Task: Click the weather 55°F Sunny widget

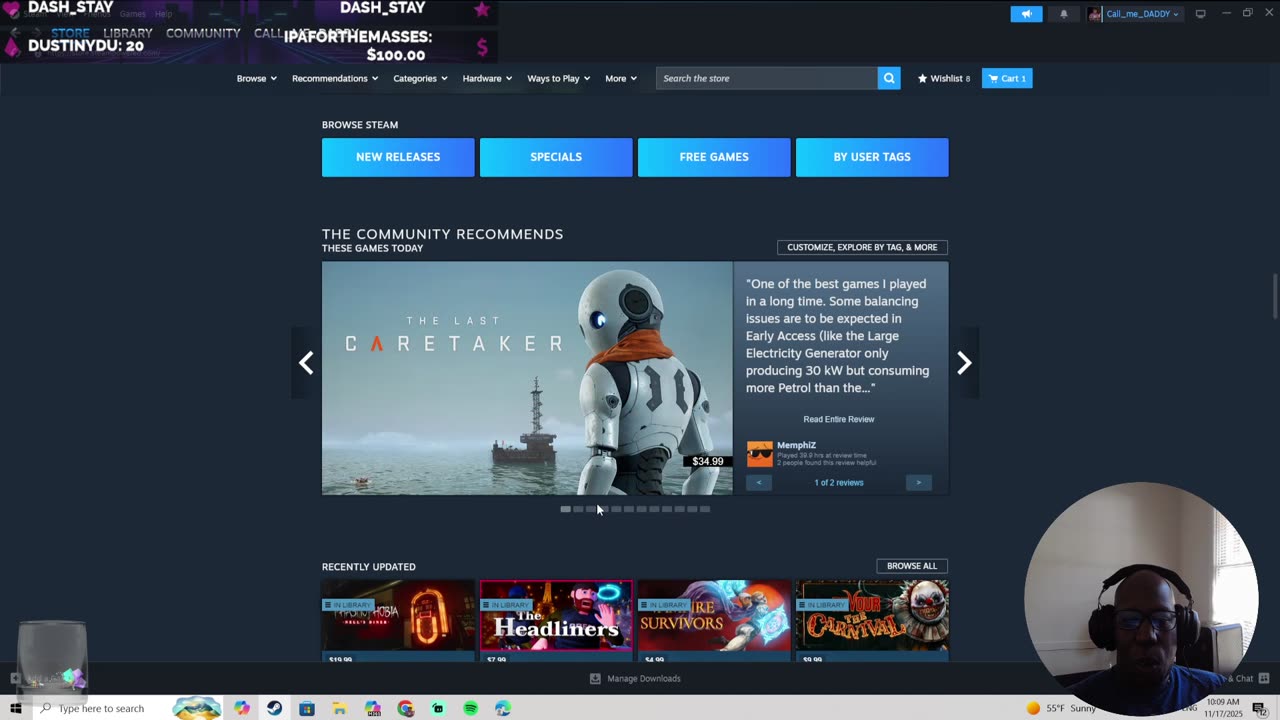Action: pyautogui.click(x=1060, y=708)
